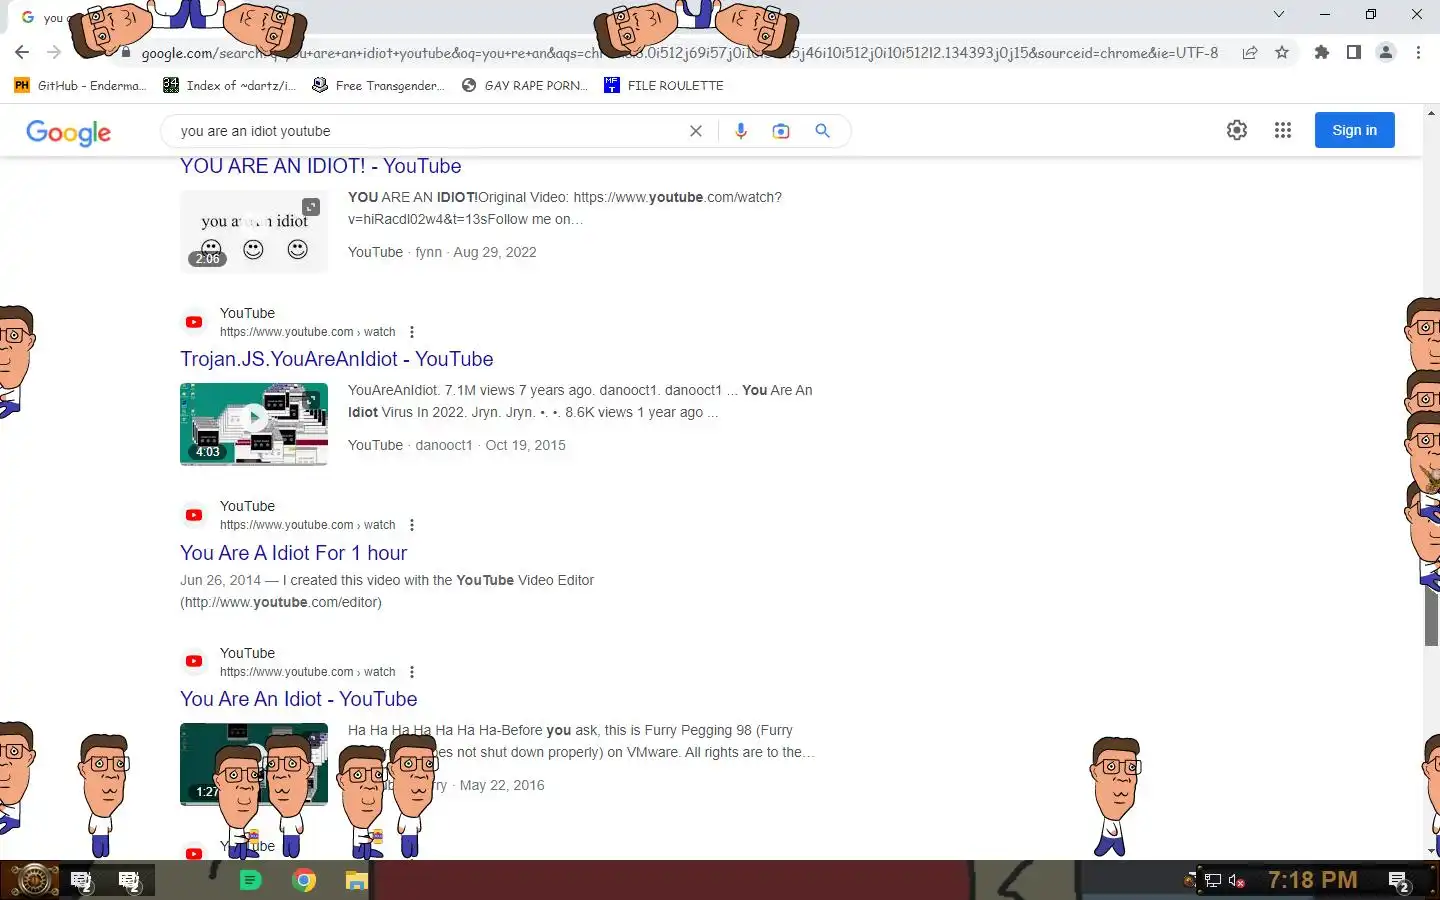The height and width of the screenshot is (900, 1440).
Task: Open the Extensions puzzle icon
Action: [1322, 52]
